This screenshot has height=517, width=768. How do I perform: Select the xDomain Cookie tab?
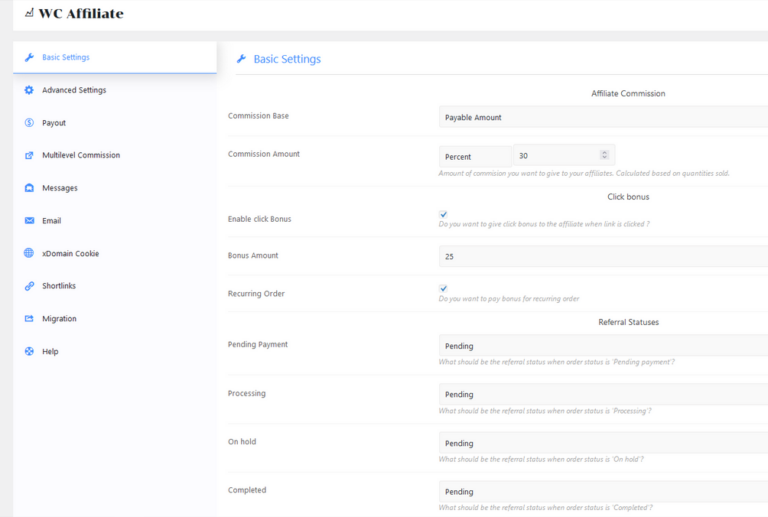pyautogui.click(x=115, y=253)
